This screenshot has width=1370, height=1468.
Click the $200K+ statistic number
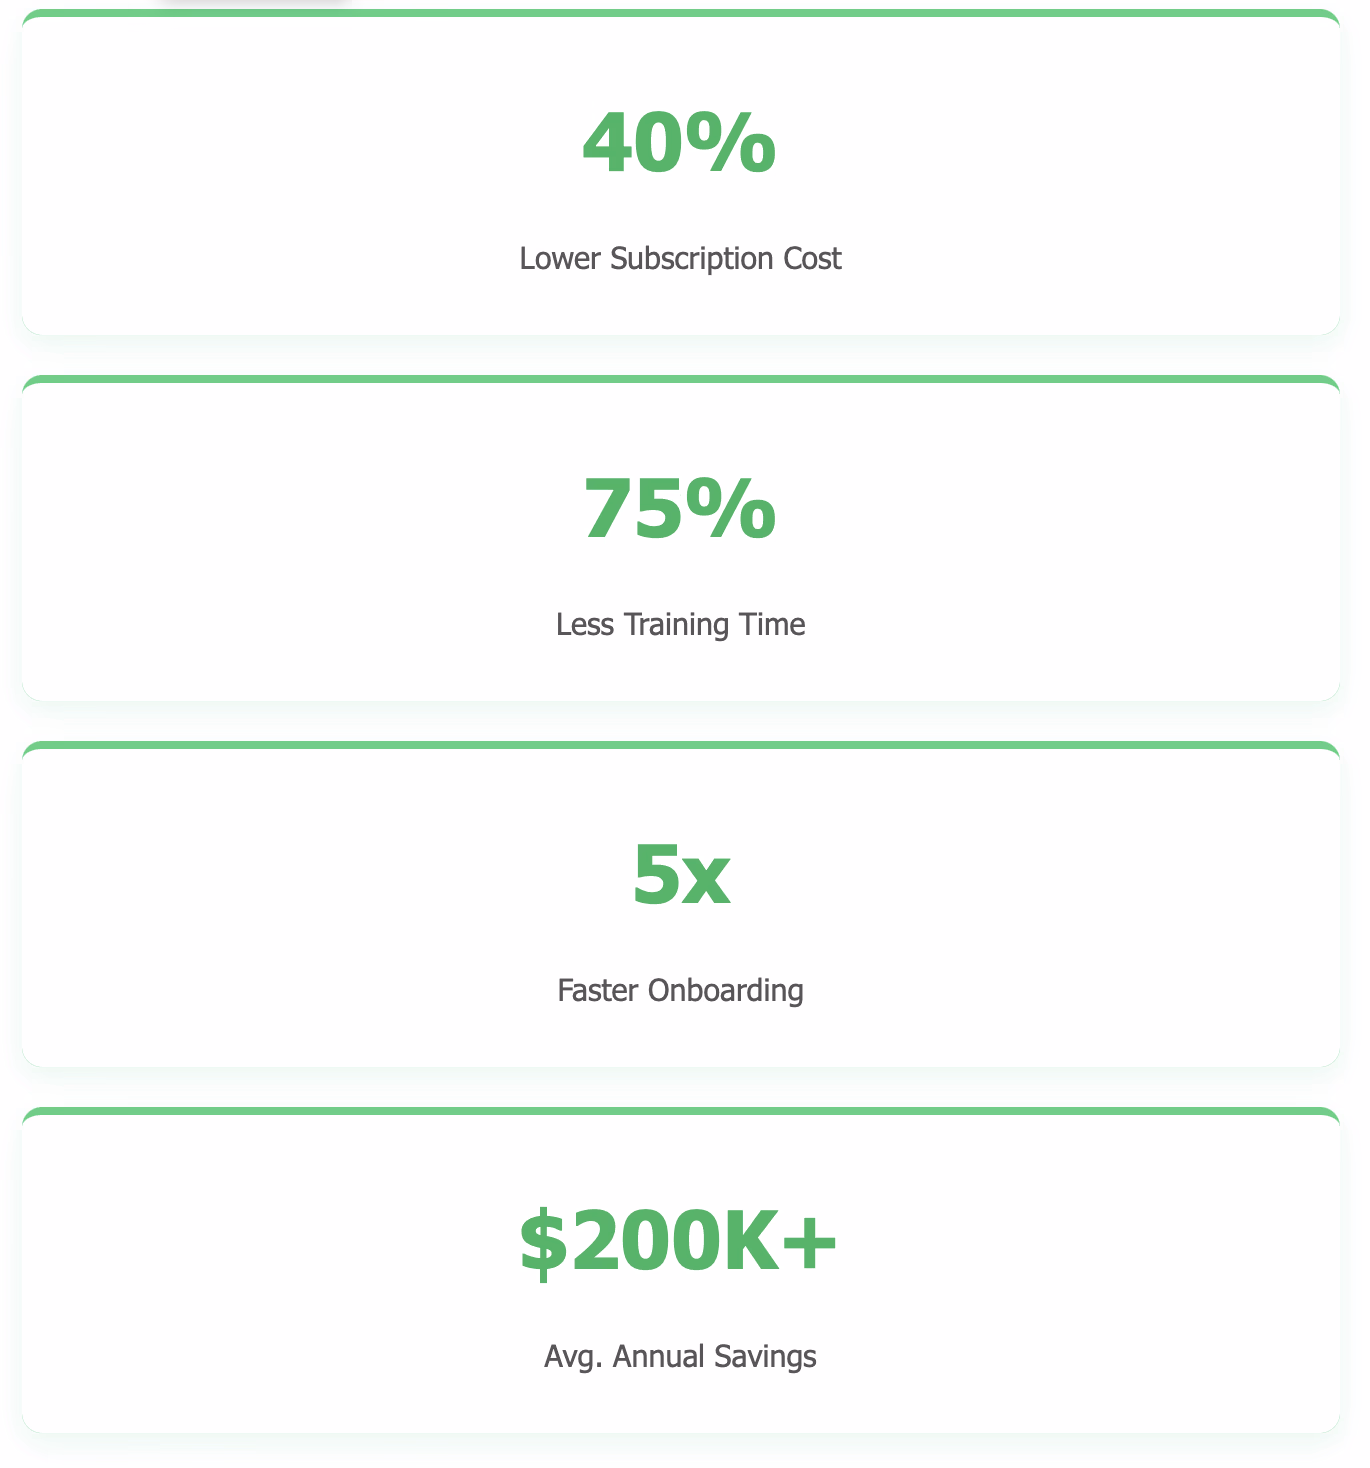tap(678, 1242)
